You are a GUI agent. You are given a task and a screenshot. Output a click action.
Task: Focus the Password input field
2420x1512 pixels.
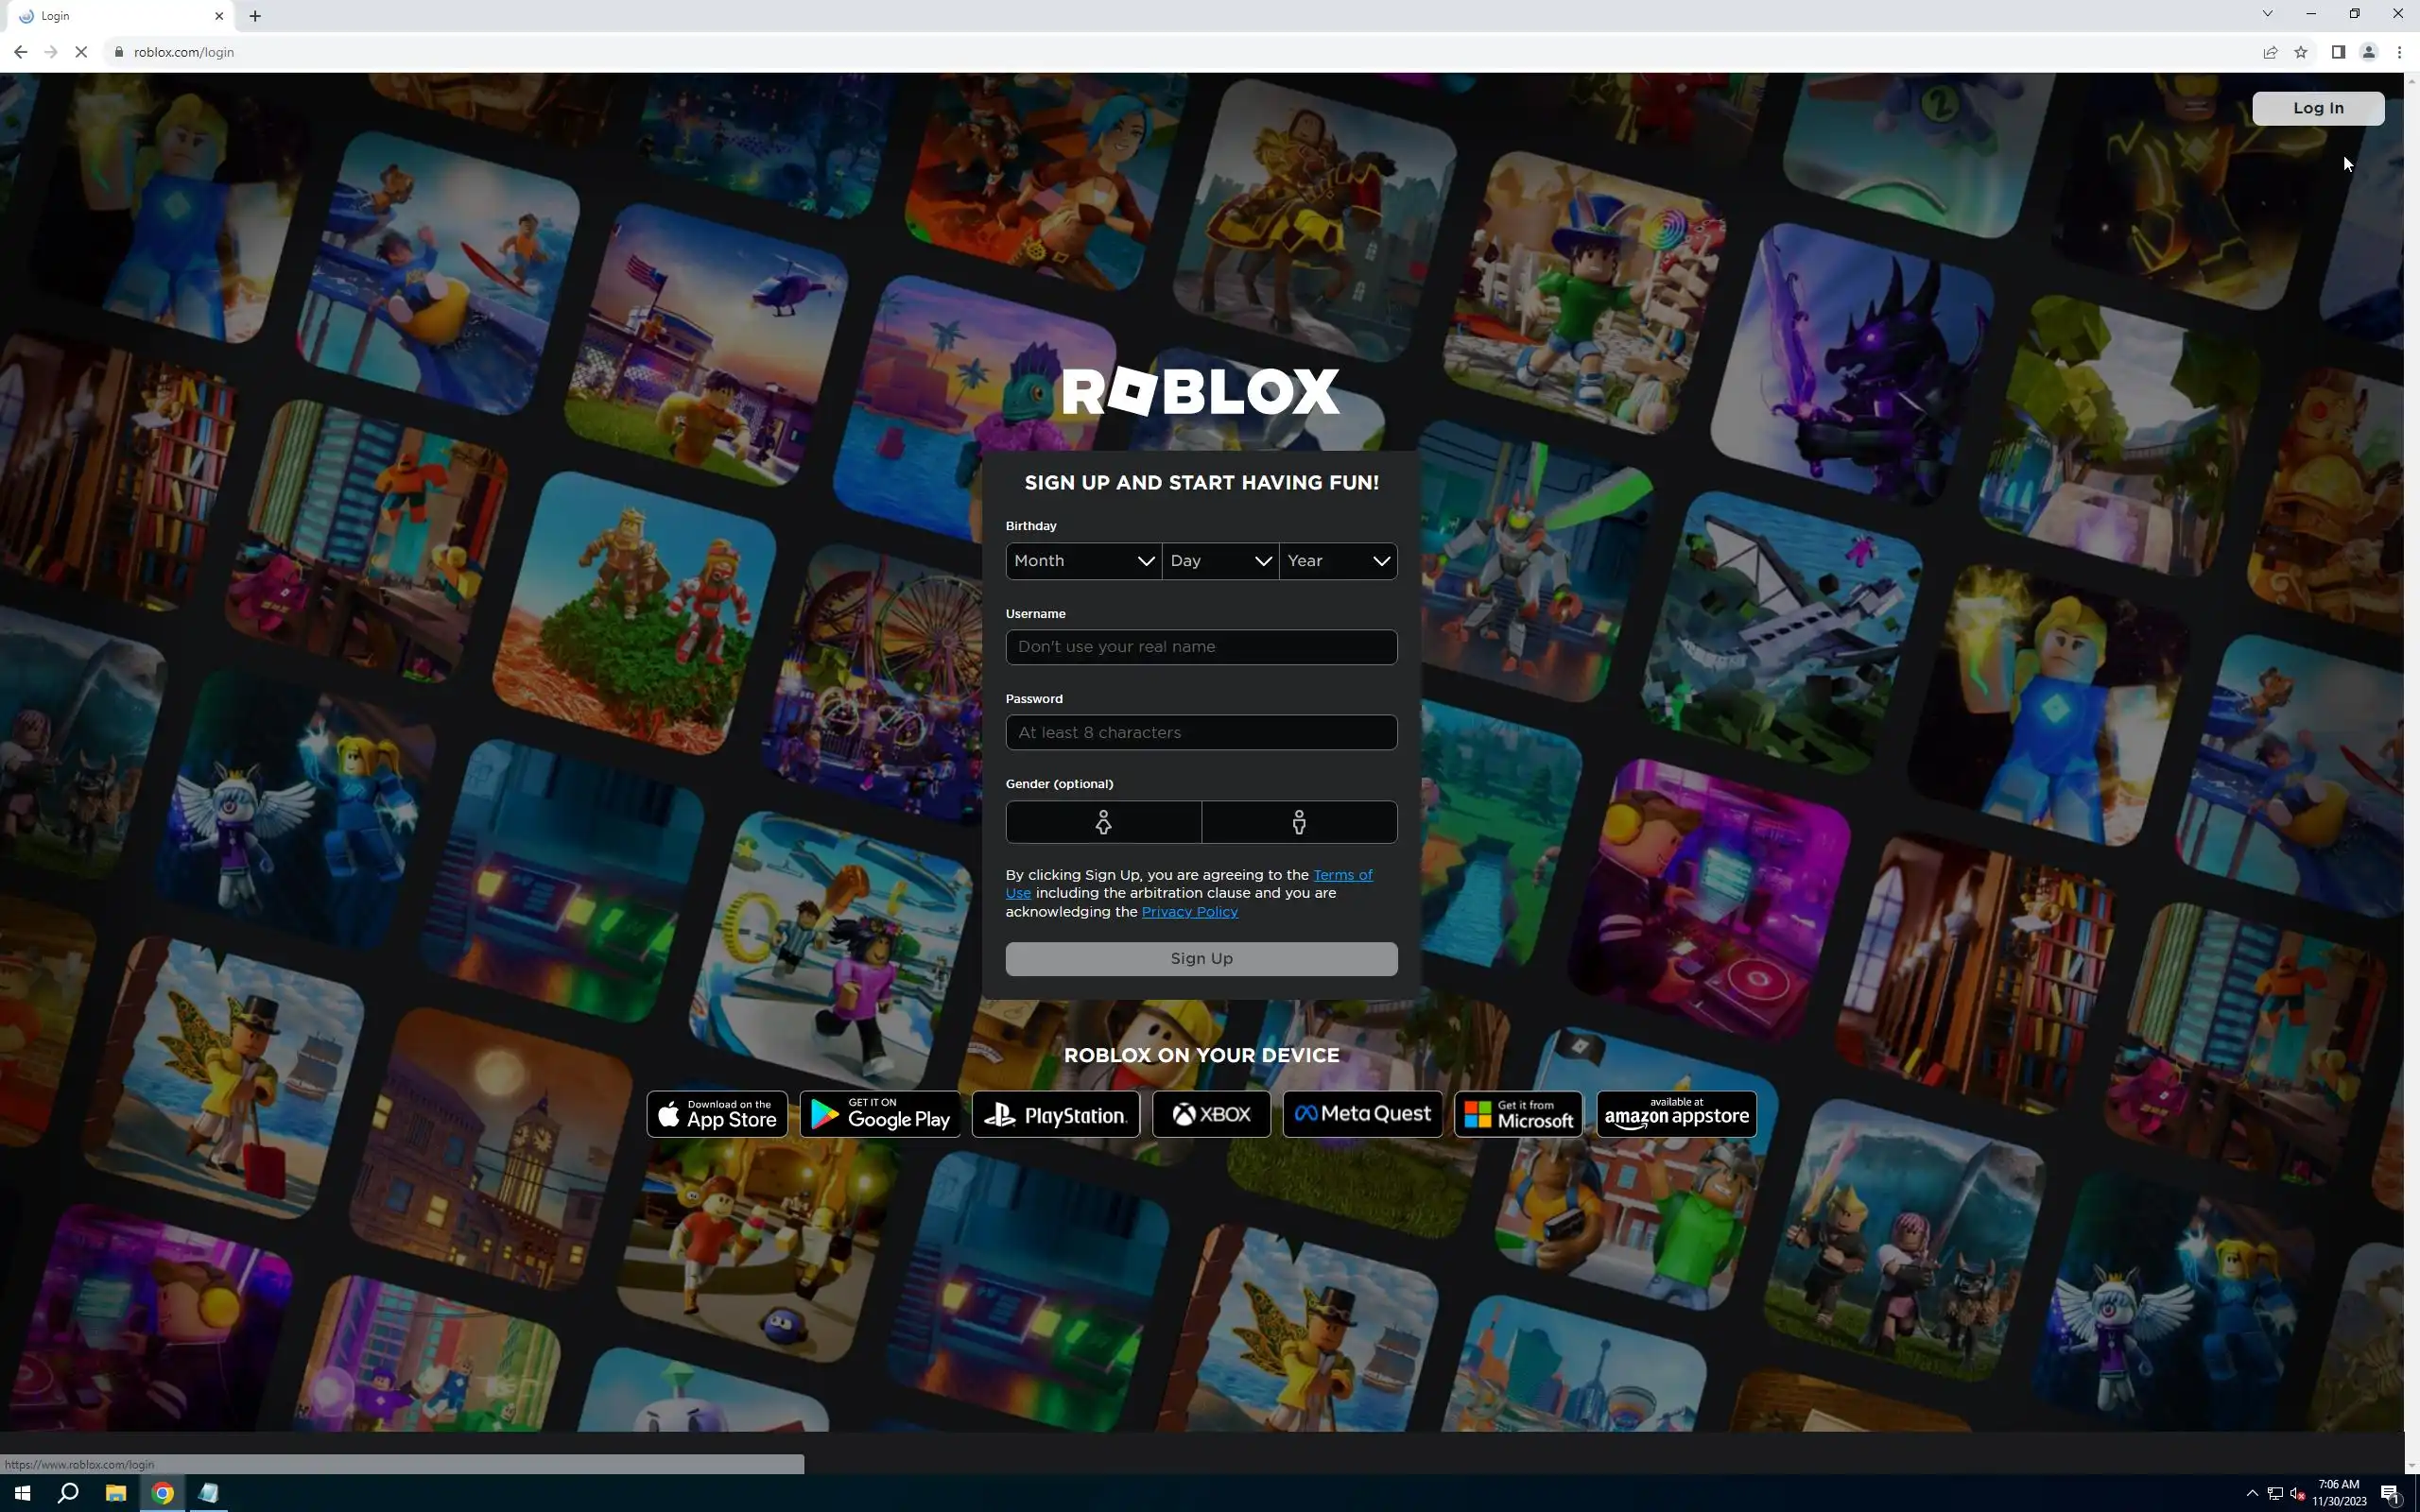[x=1201, y=733]
